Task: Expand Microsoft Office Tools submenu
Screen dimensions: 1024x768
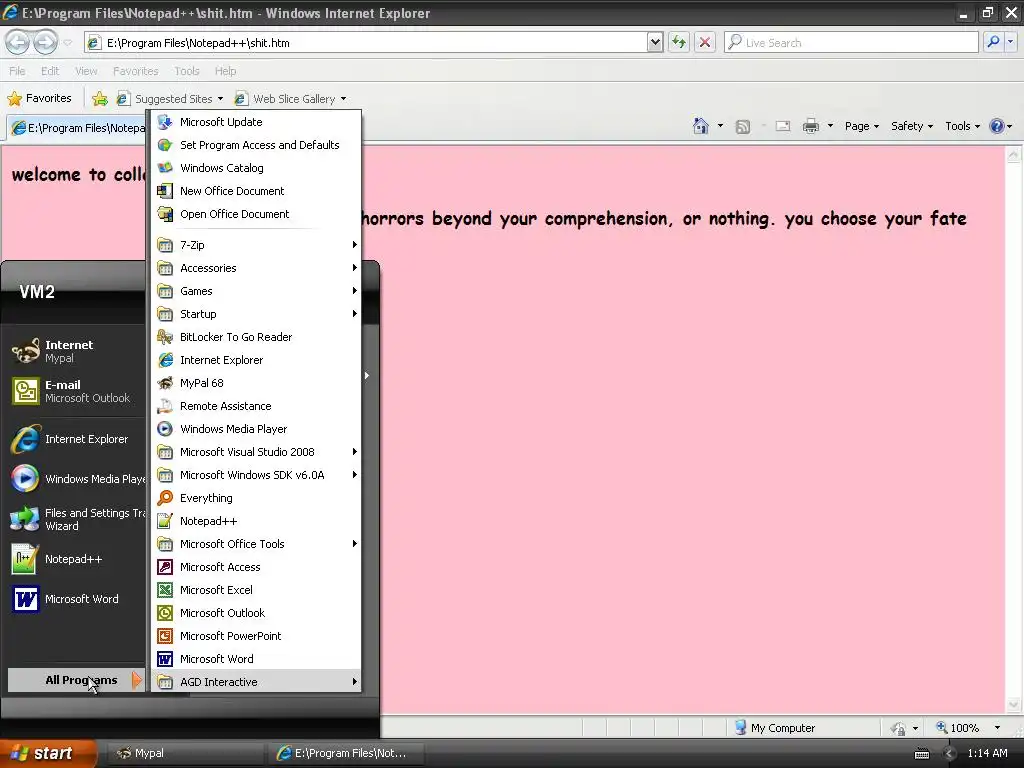Action: click(256, 544)
